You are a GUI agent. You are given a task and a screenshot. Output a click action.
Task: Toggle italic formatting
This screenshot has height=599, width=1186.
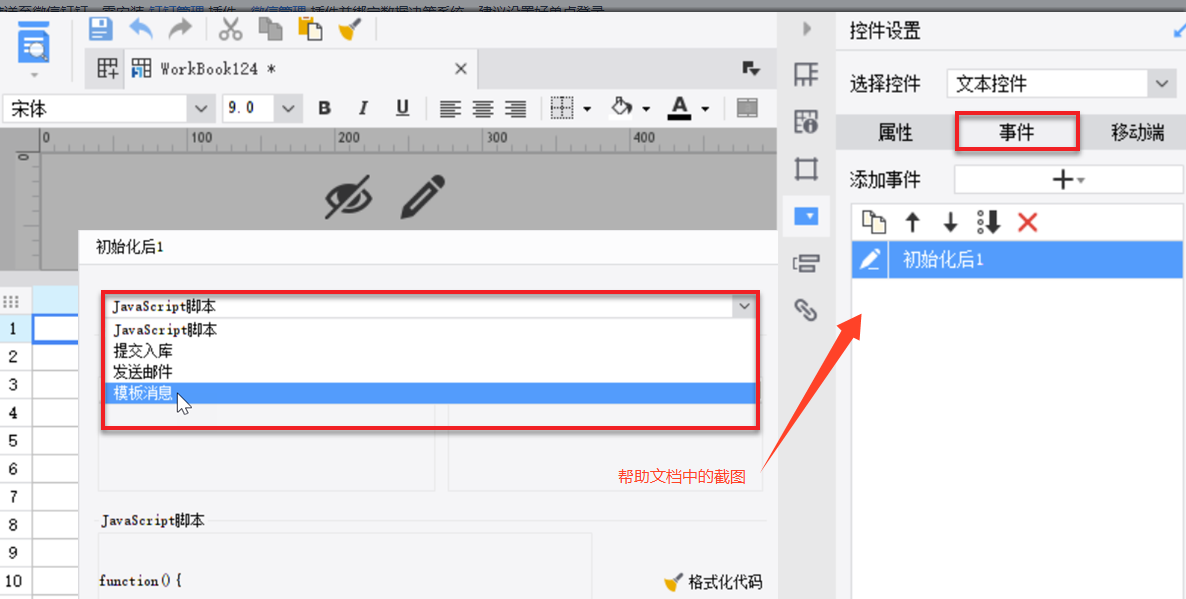tap(363, 108)
